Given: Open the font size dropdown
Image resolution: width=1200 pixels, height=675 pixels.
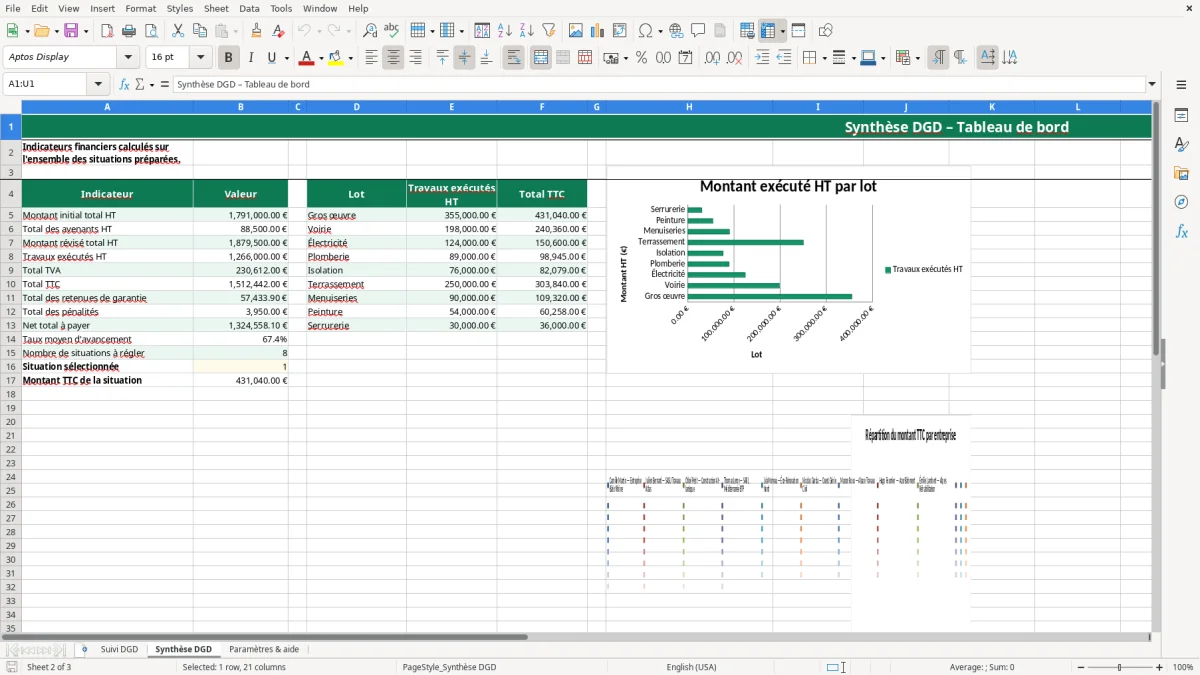Looking at the screenshot, I should [201, 58].
